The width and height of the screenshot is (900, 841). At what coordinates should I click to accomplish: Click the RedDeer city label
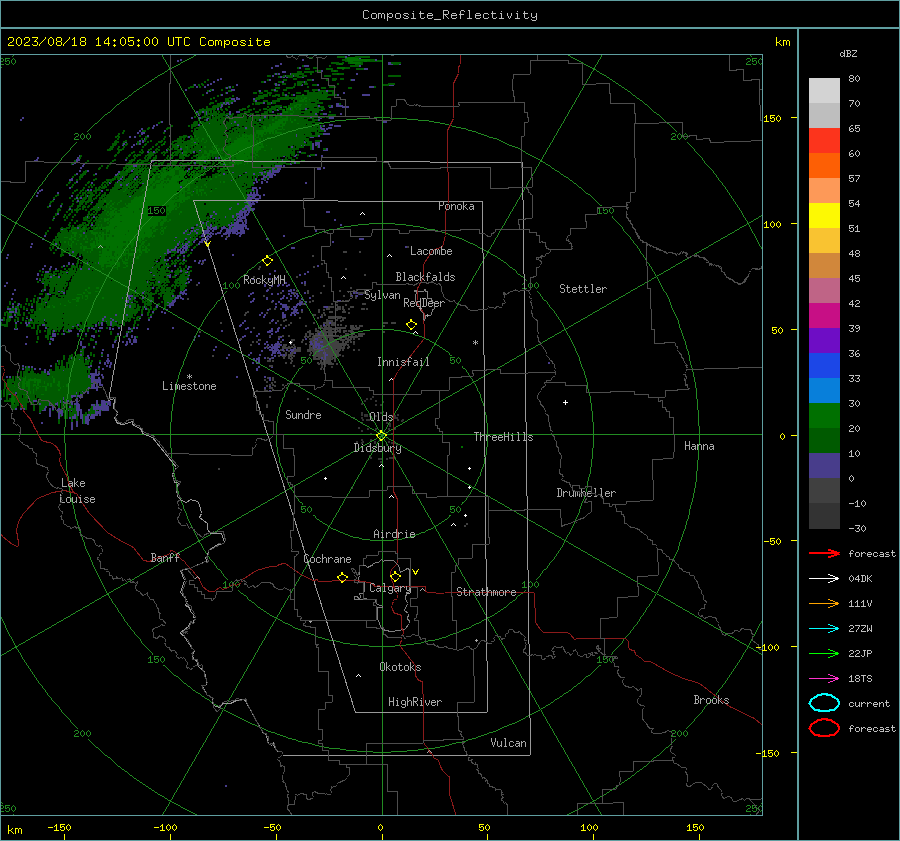point(424,303)
